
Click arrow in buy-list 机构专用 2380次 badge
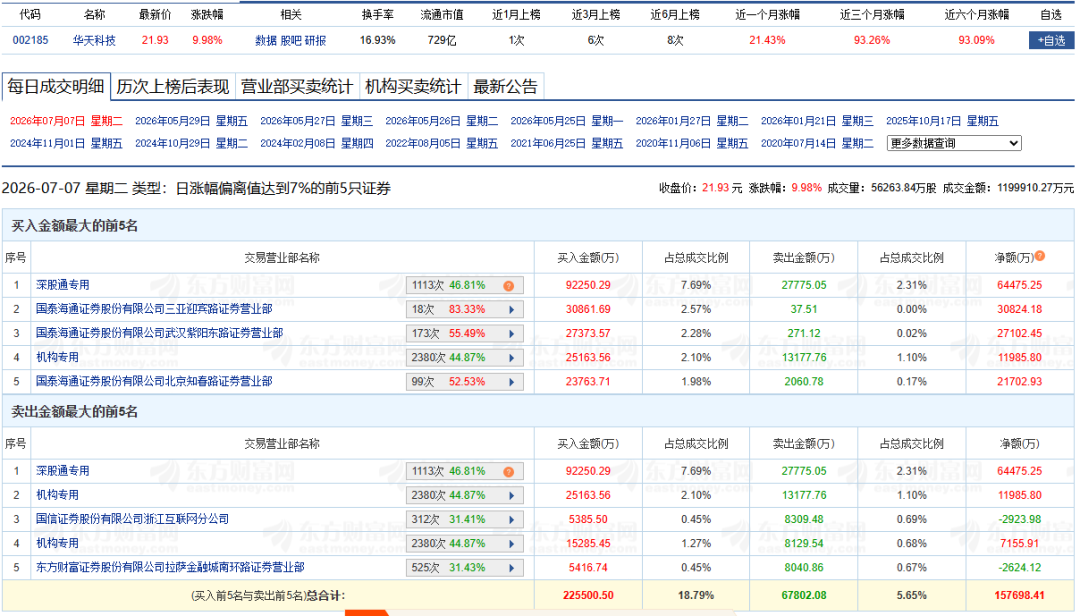tap(512, 358)
